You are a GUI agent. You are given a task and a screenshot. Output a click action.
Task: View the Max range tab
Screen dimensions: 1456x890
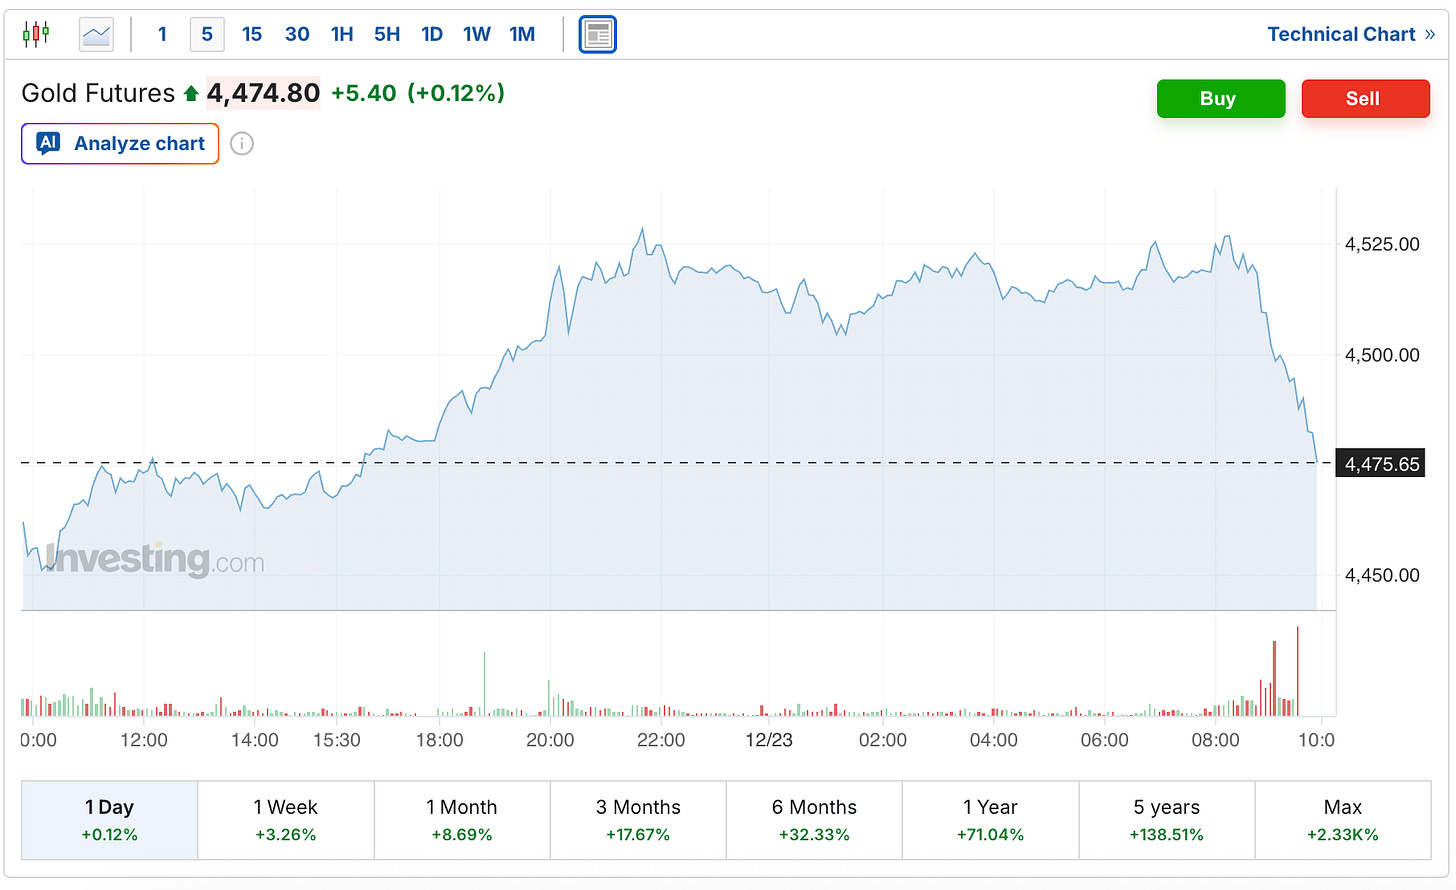(x=1342, y=820)
